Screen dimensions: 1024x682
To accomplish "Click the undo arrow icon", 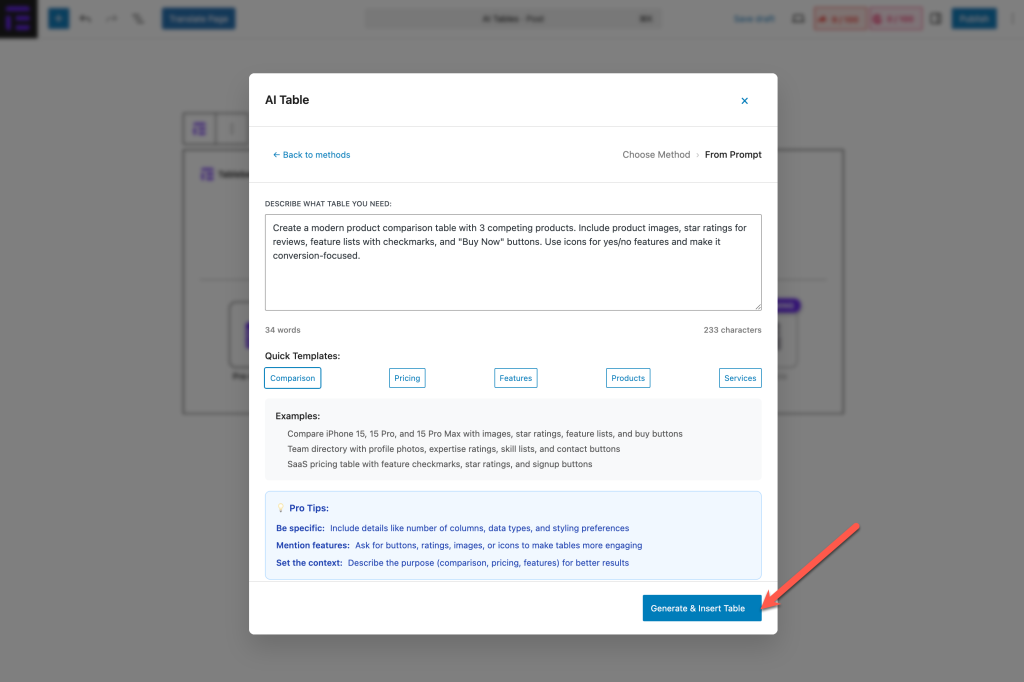I will coord(86,18).
